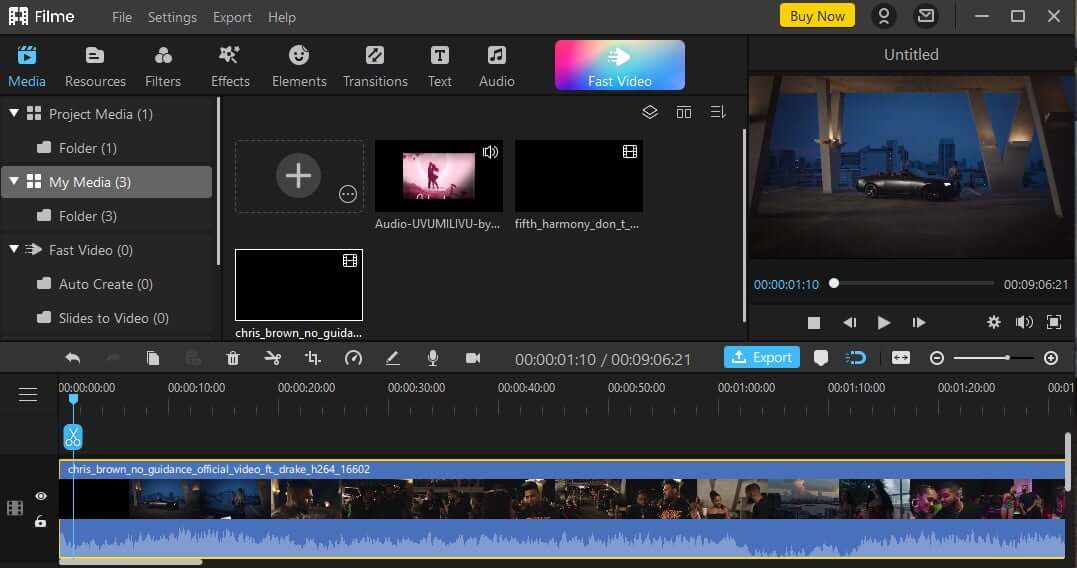1077x568 pixels.
Task: Start voice-over recording with microphone
Action: pos(433,358)
